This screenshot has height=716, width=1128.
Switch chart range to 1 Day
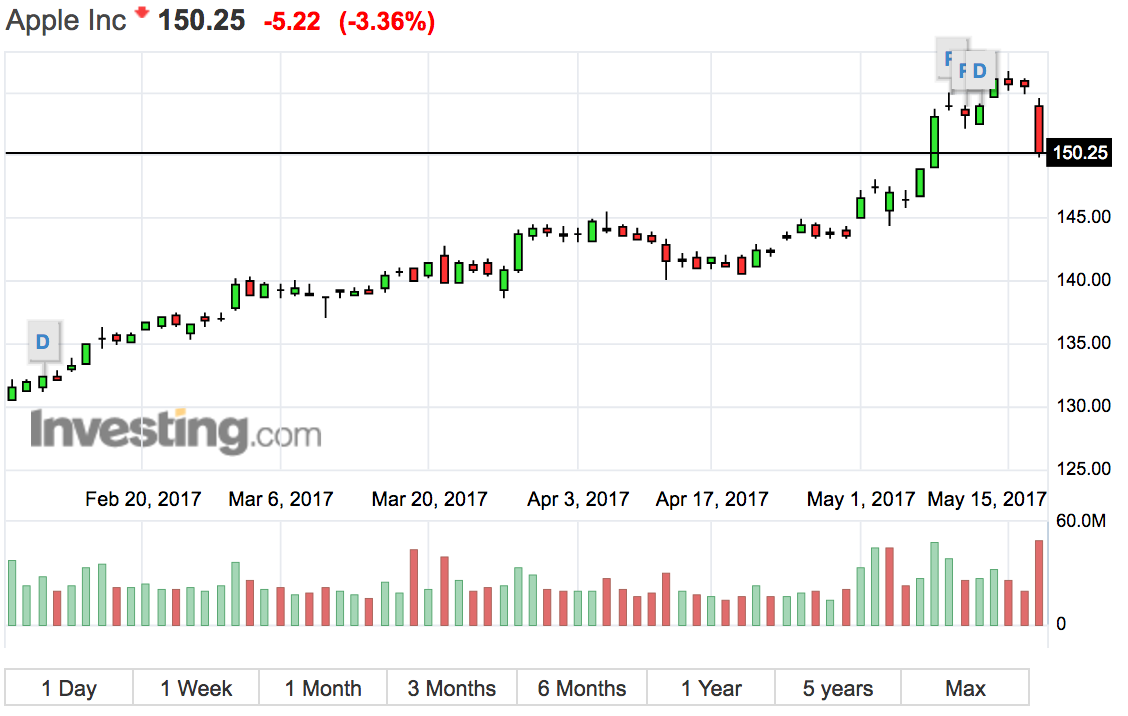[69, 688]
